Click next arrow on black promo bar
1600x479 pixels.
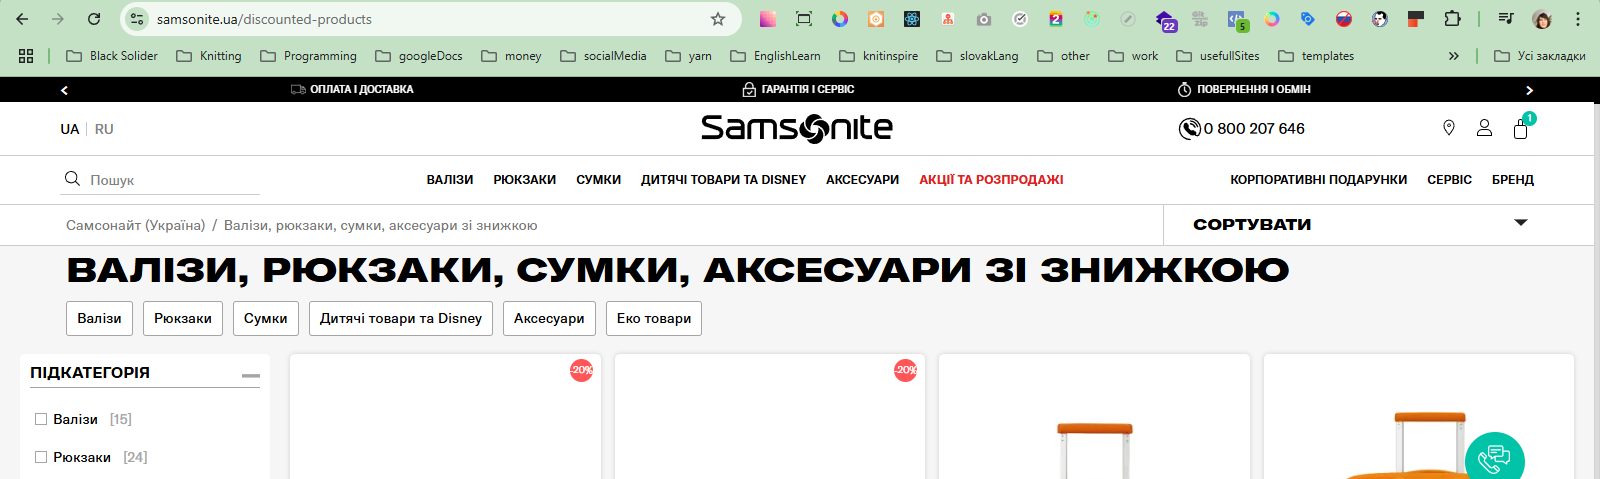1529,90
